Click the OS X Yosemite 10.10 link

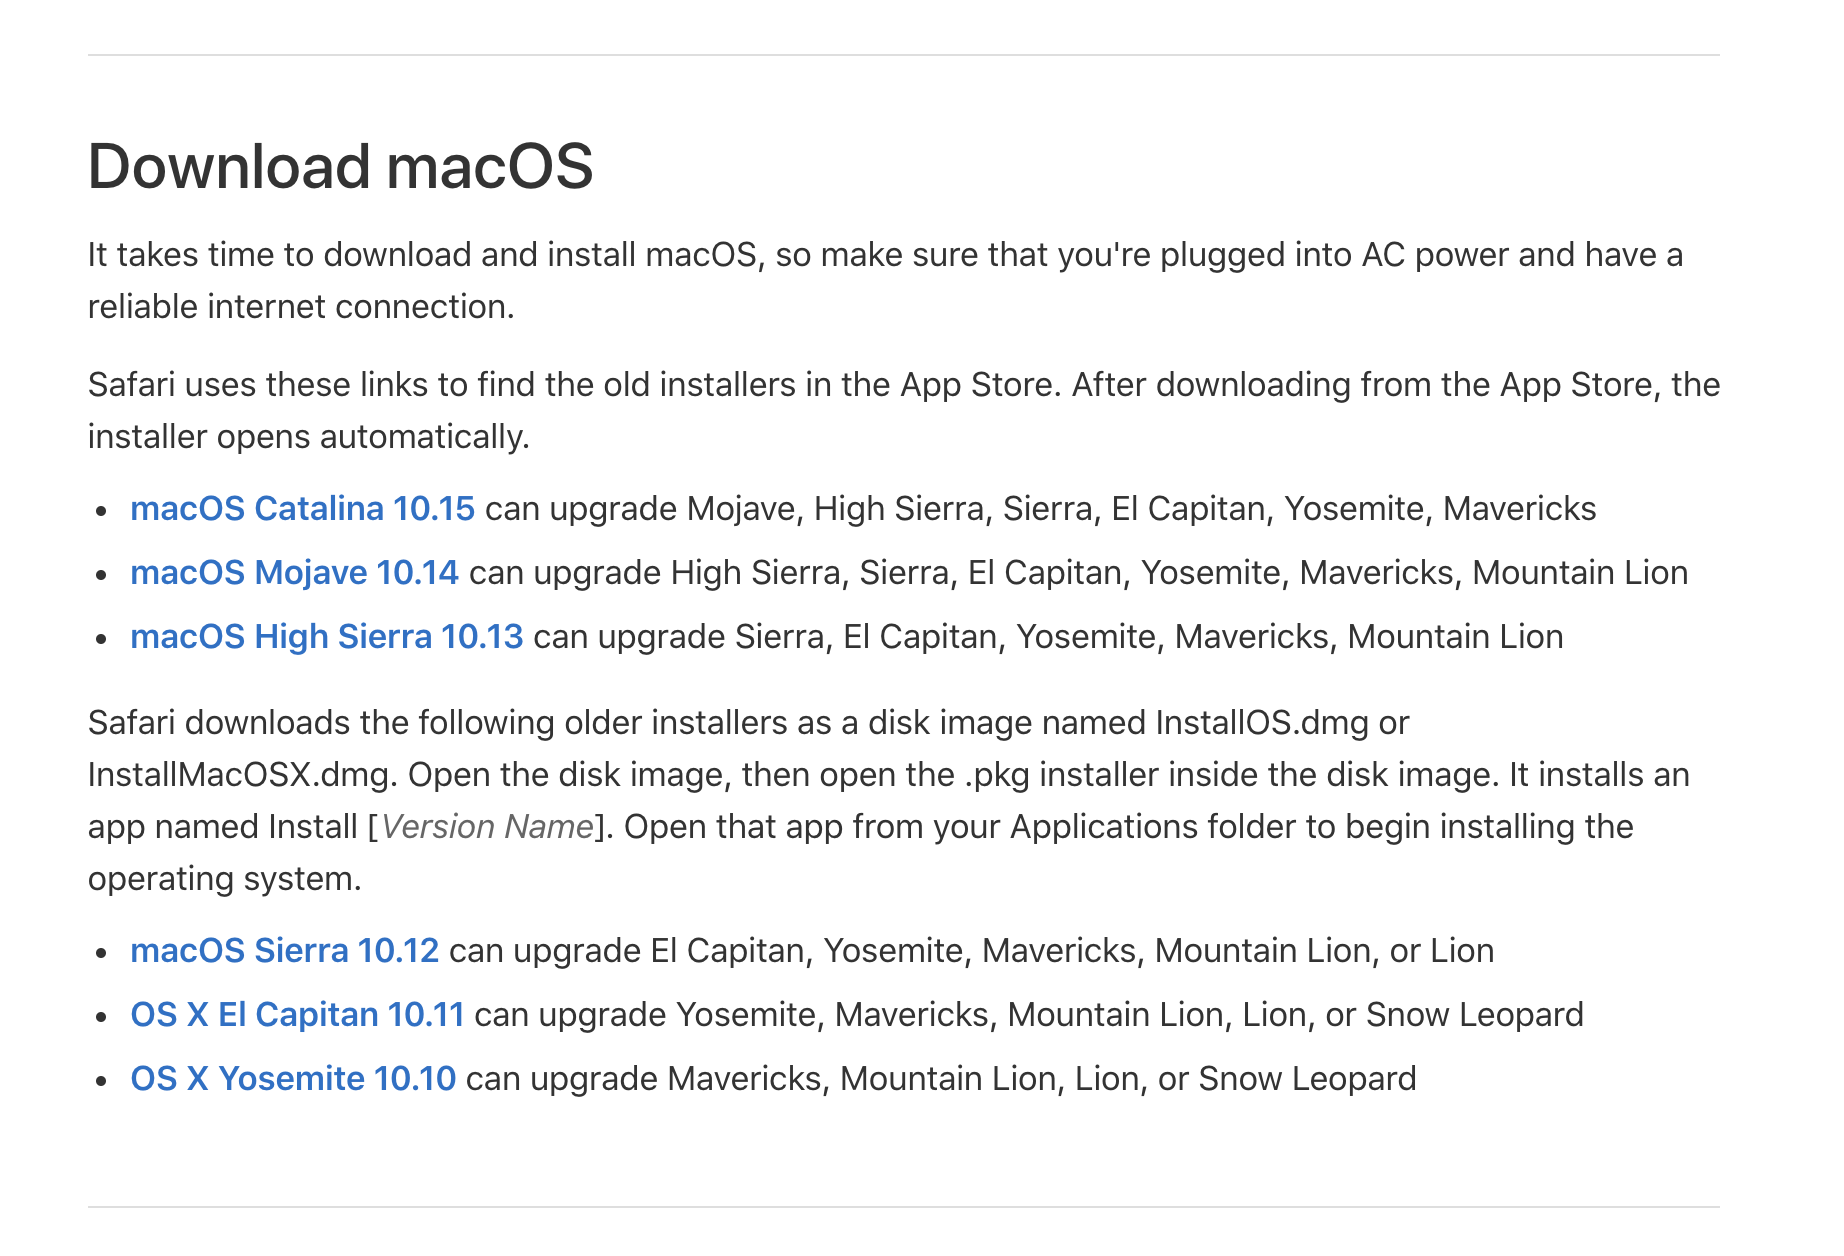pyautogui.click(x=293, y=1079)
